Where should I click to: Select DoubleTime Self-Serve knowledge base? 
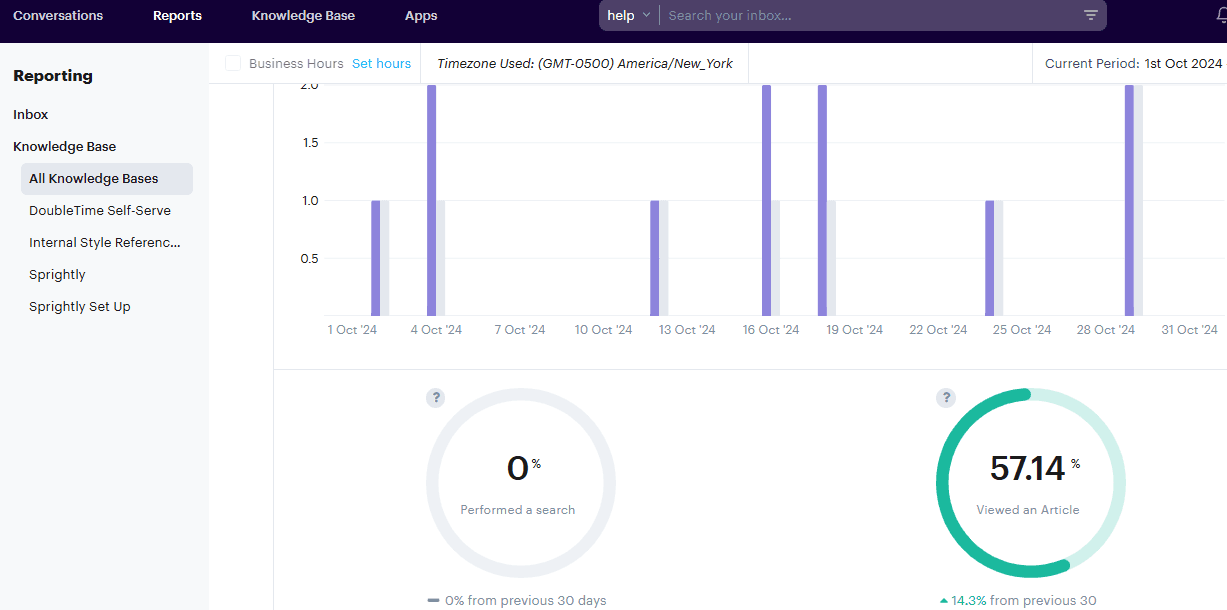[100, 210]
